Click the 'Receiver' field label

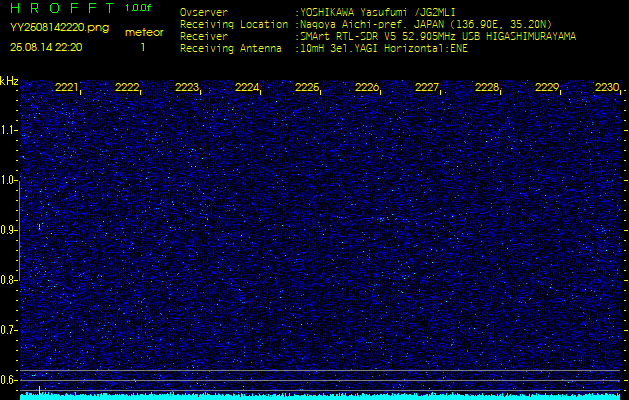[x=204, y=37]
